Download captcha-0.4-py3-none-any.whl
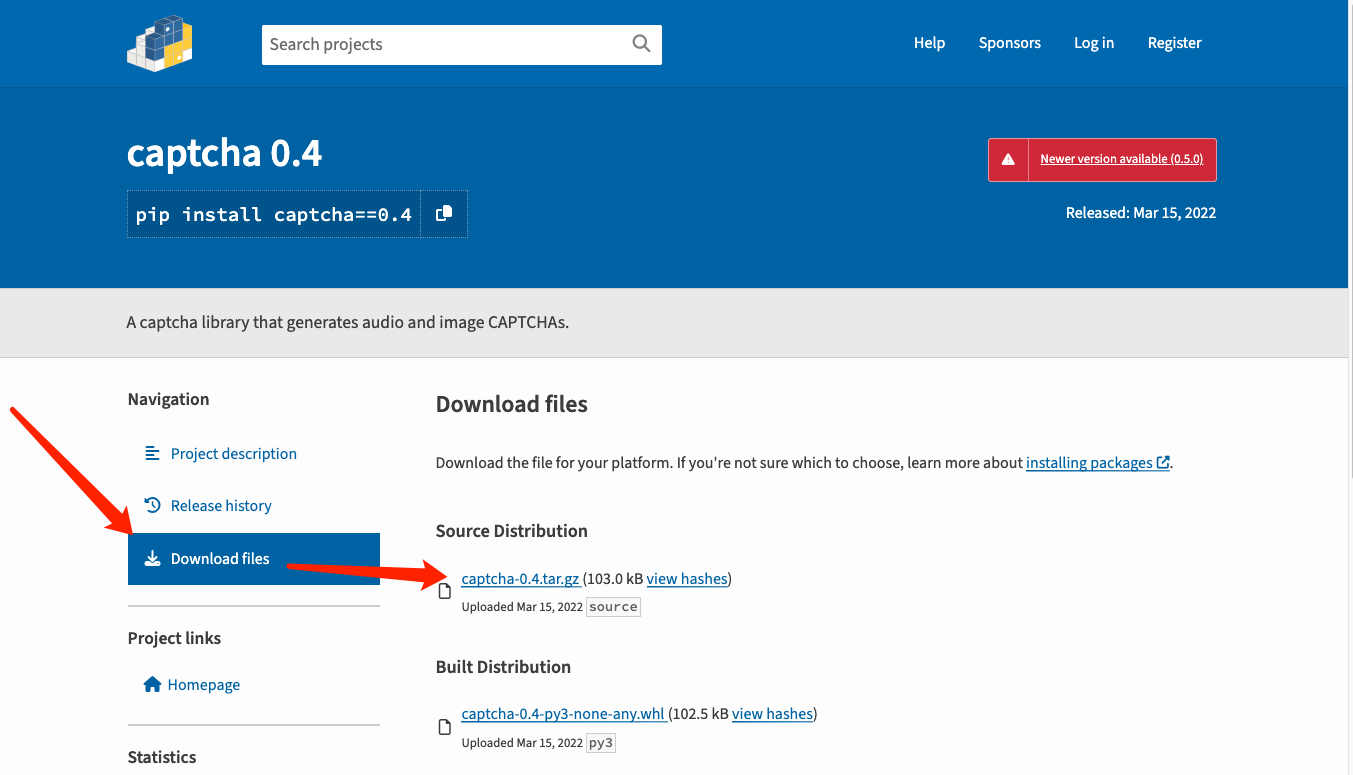Image resolution: width=1353 pixels, height=775 pixels. [563, 714]
